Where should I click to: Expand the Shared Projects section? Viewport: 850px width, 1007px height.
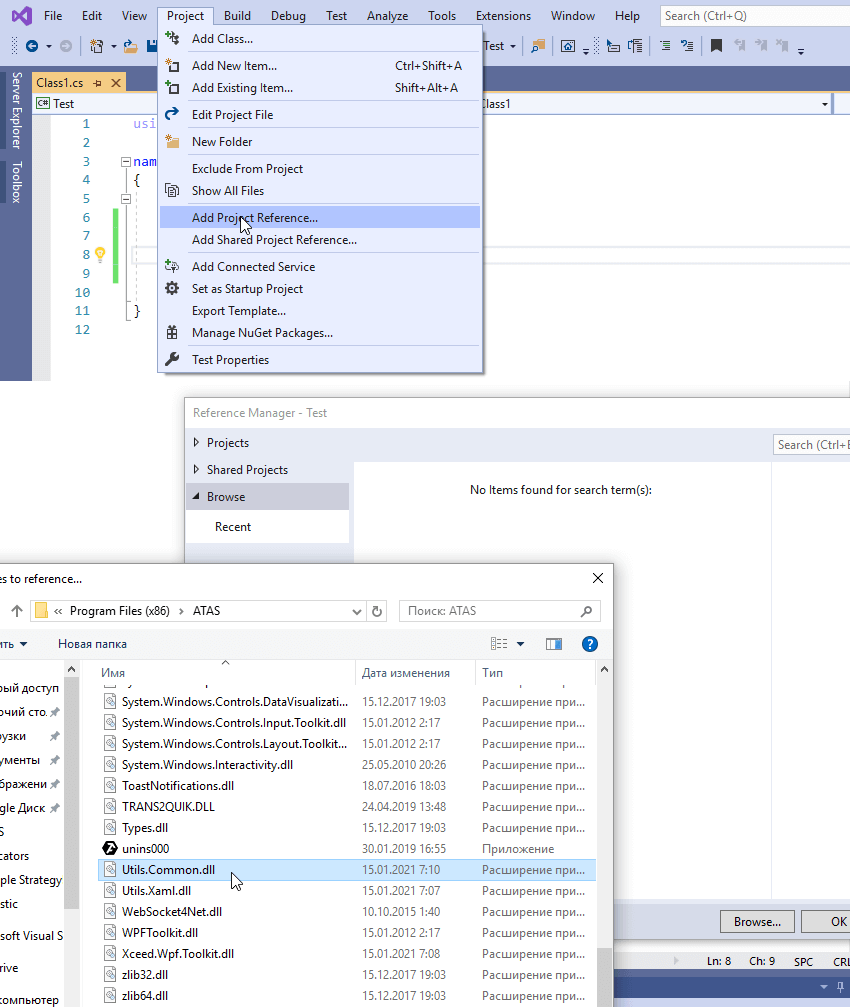pyautogui.click(x=195, y=470)
